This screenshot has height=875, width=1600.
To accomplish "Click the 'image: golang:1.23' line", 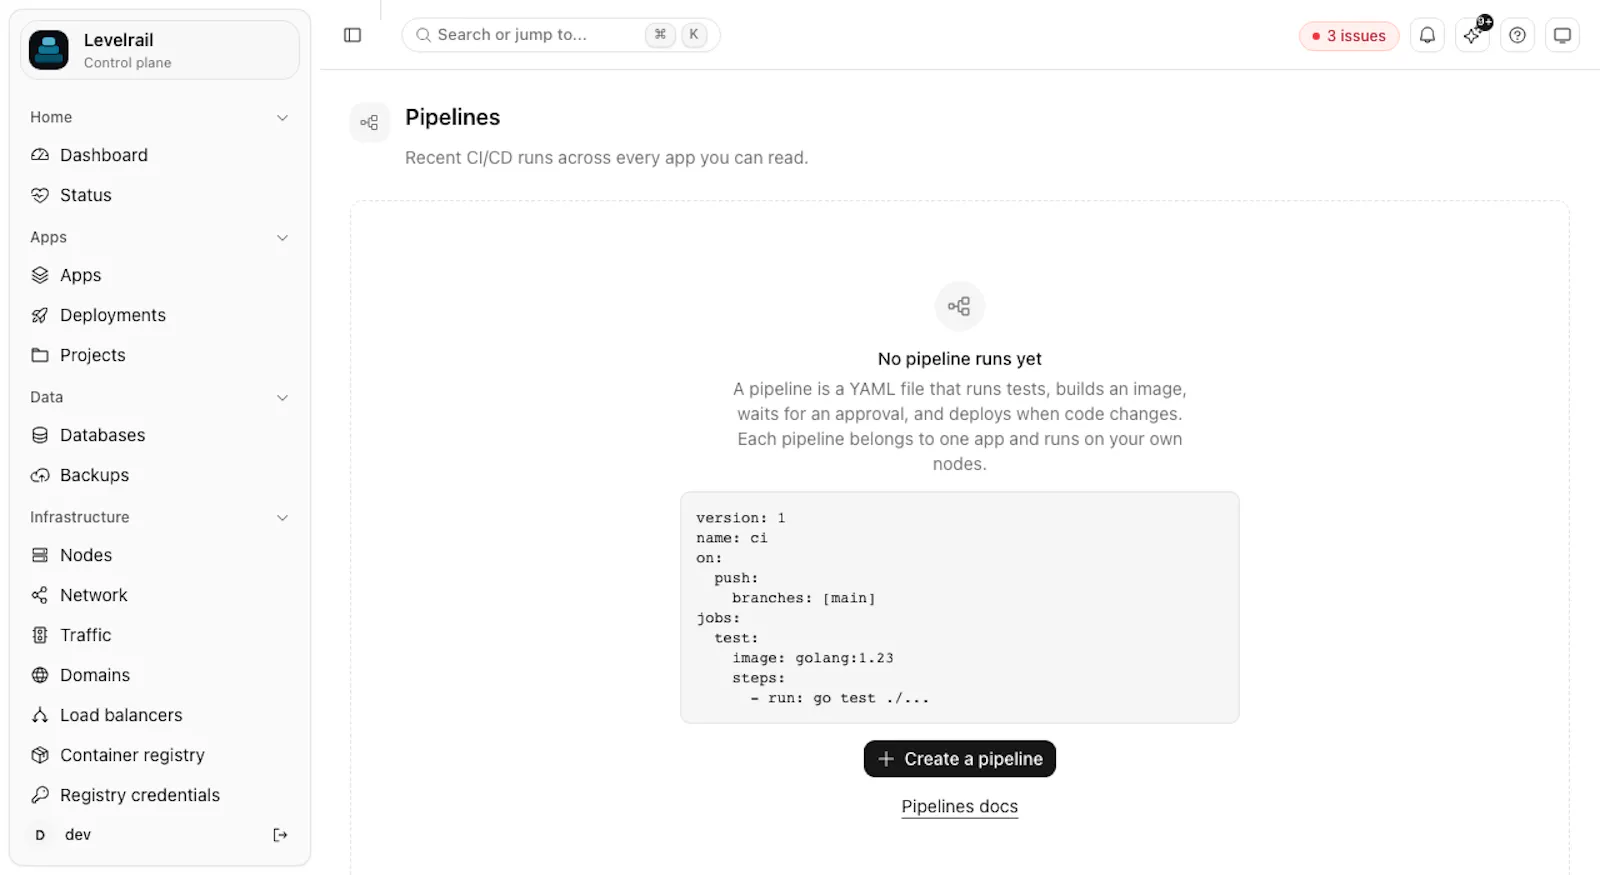I will coord(813,658).
